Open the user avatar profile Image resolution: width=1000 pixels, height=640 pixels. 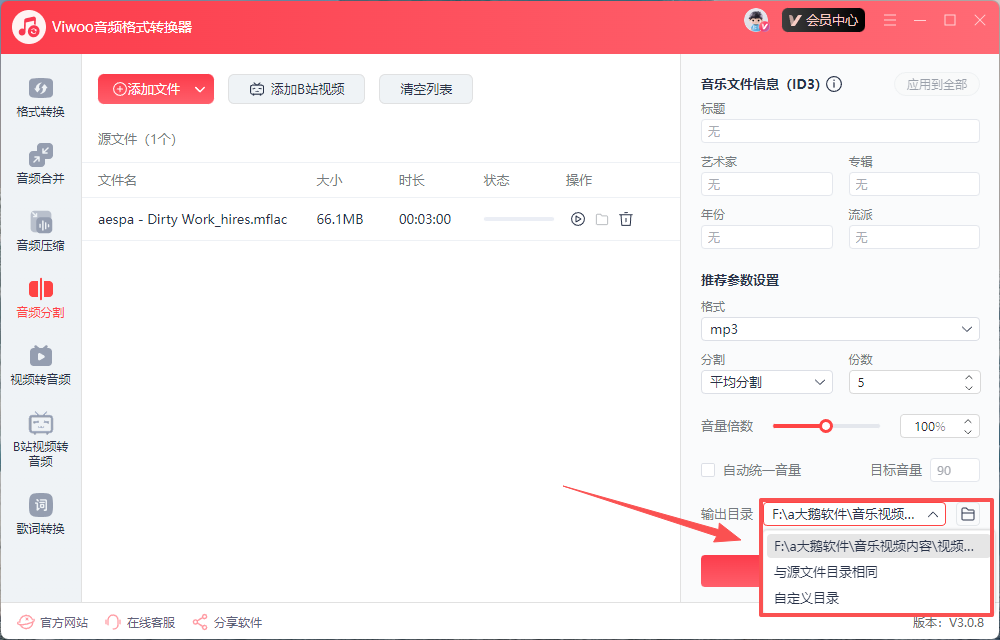click(756, 20)
